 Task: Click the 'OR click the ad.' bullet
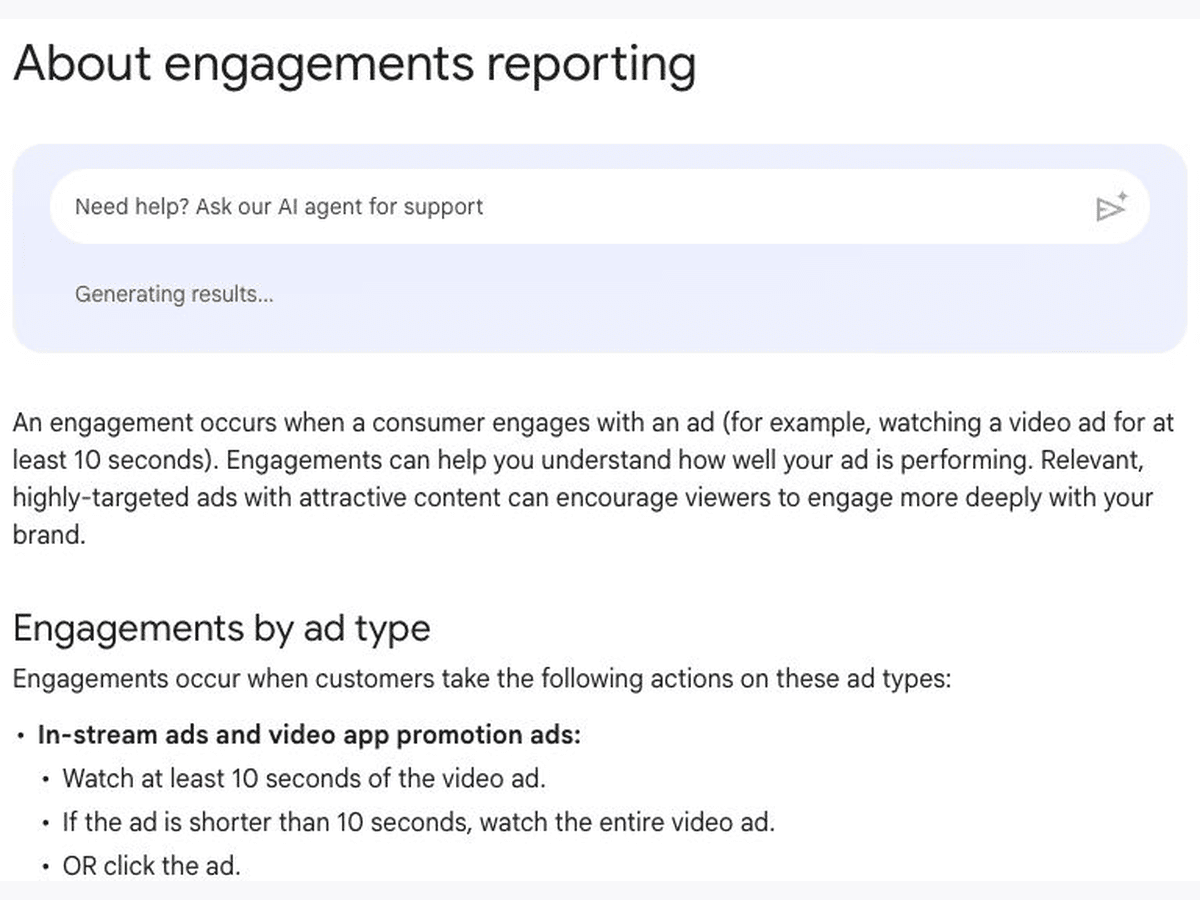click(x=152, y=866)
